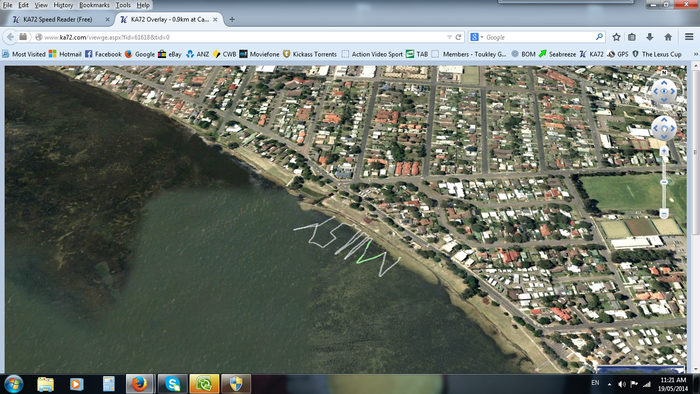The image size is (700, 394).
Task: Open the downloads arrow icon
Action: pyautogui.click(x=650, y=37)
